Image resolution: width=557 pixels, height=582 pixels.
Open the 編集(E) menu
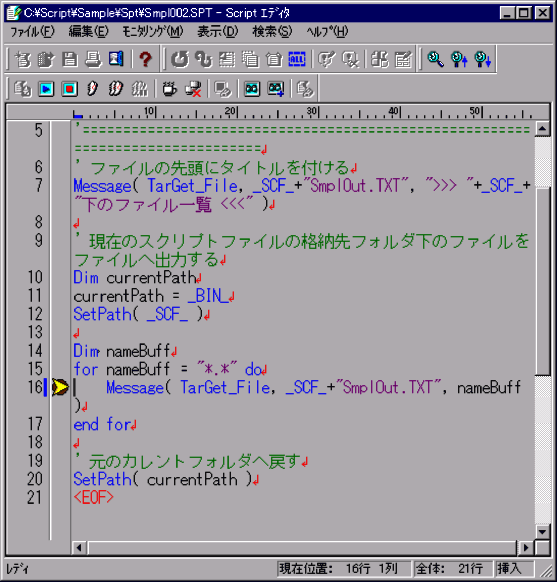[x=89, y=32]
